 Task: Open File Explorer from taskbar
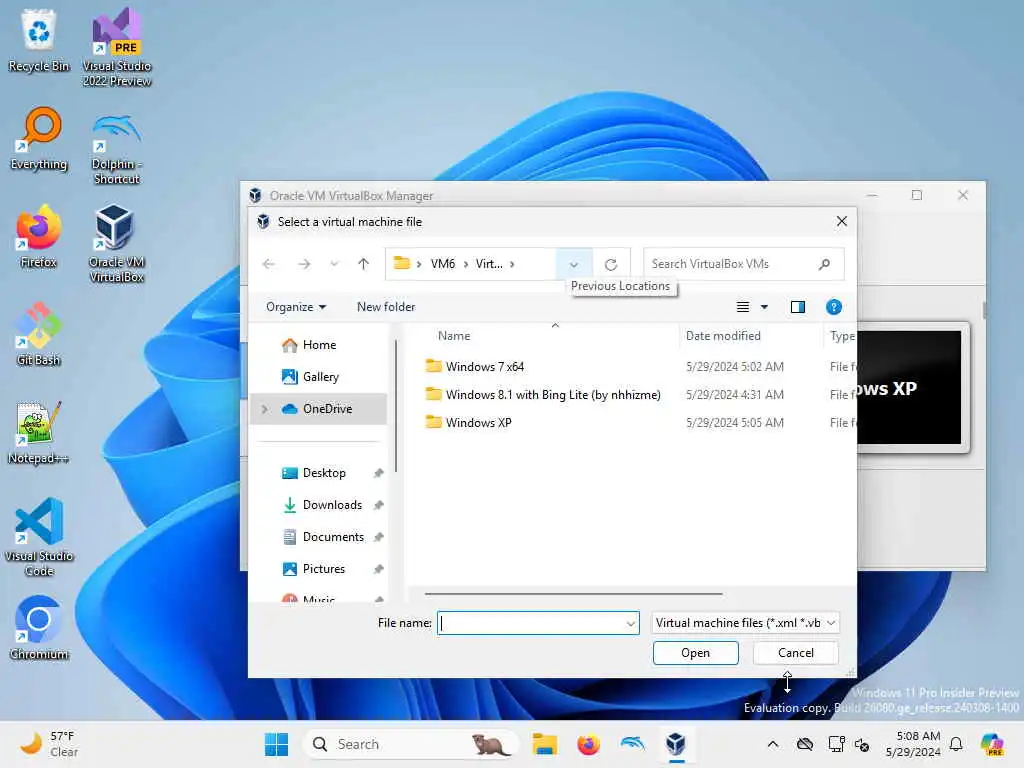tap(544, 744)
